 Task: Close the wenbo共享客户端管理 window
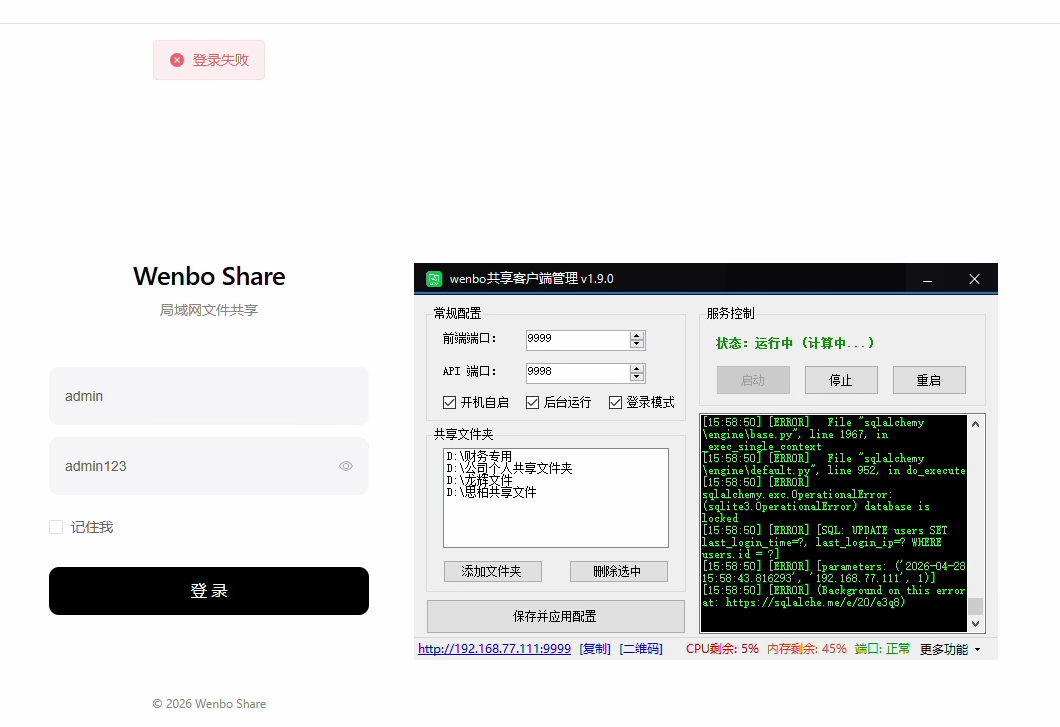click(974, 279)
